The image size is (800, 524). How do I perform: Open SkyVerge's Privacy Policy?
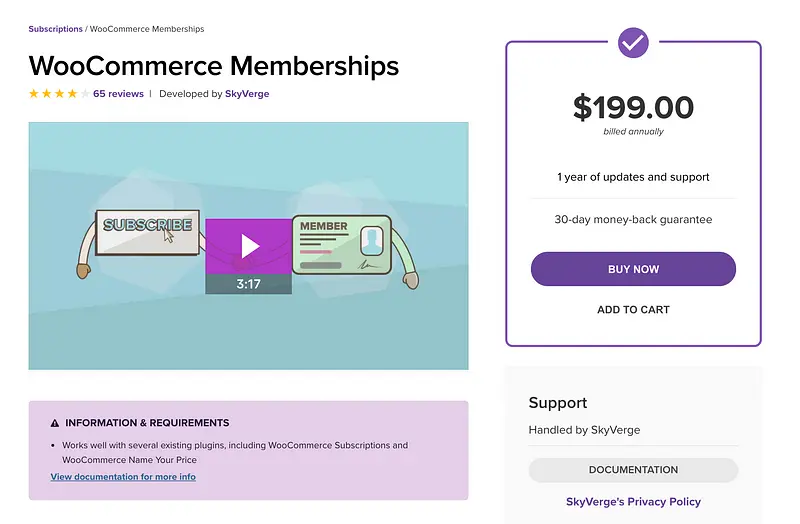tap(633, 502)
